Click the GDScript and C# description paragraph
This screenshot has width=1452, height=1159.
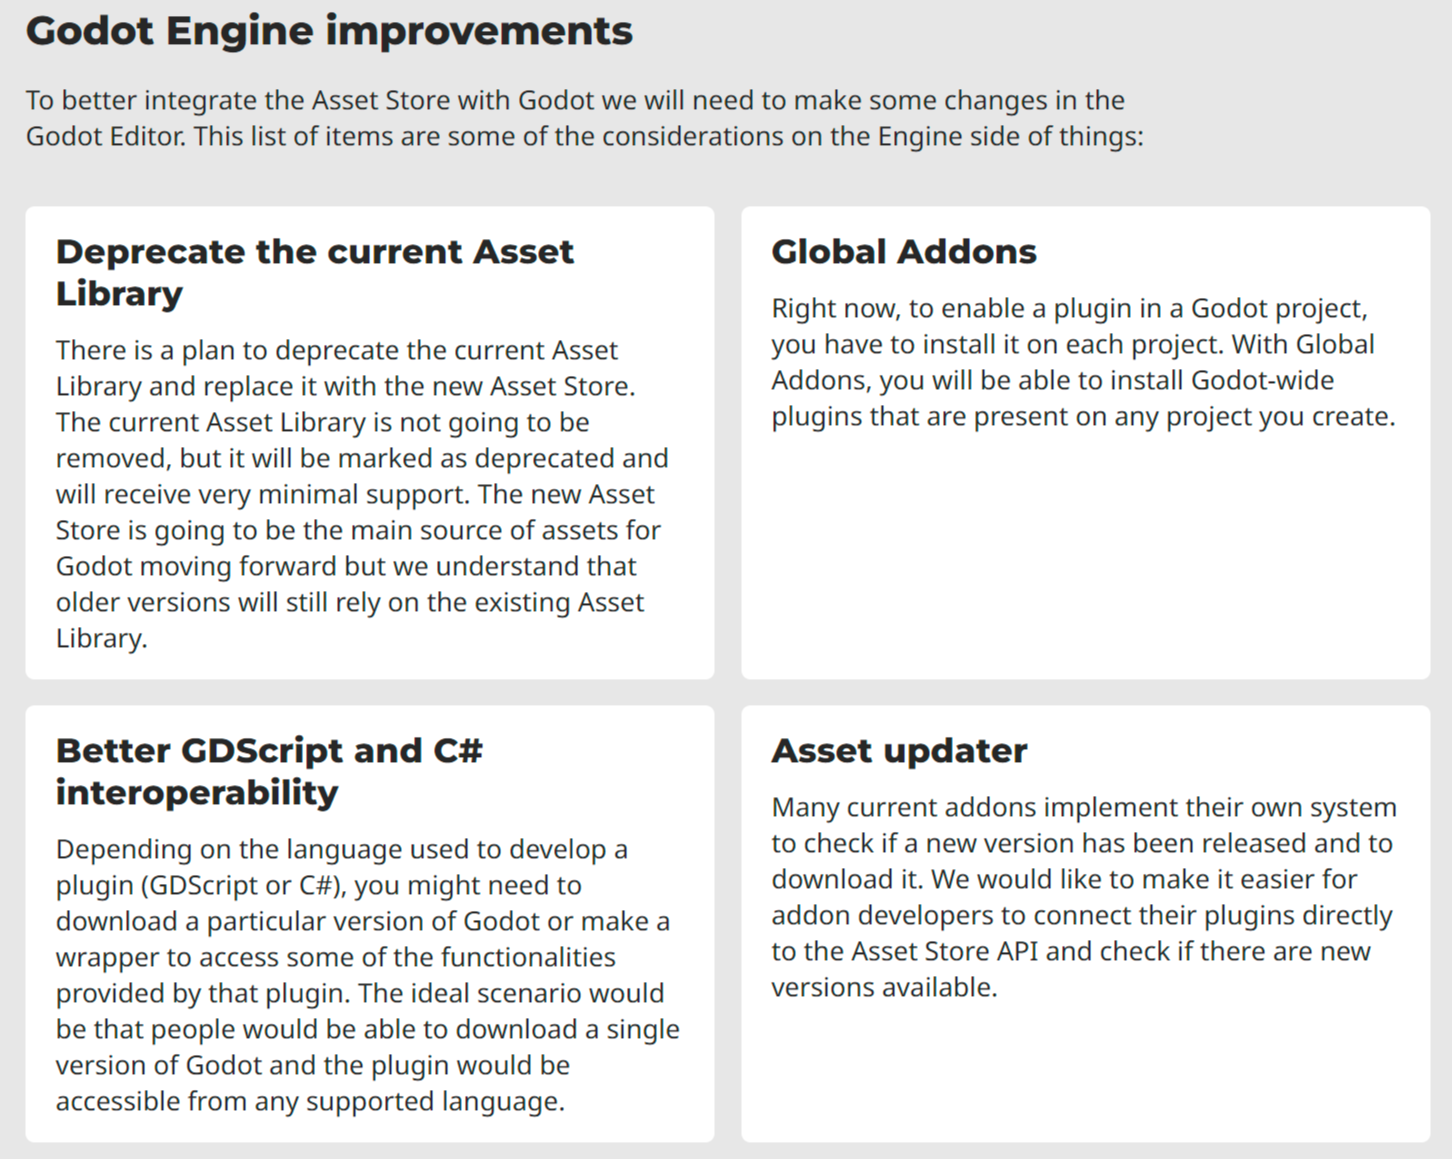tap(367, 975)
